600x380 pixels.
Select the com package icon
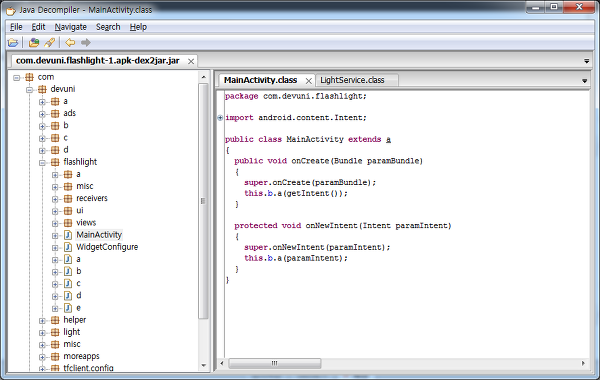point(29,77)
